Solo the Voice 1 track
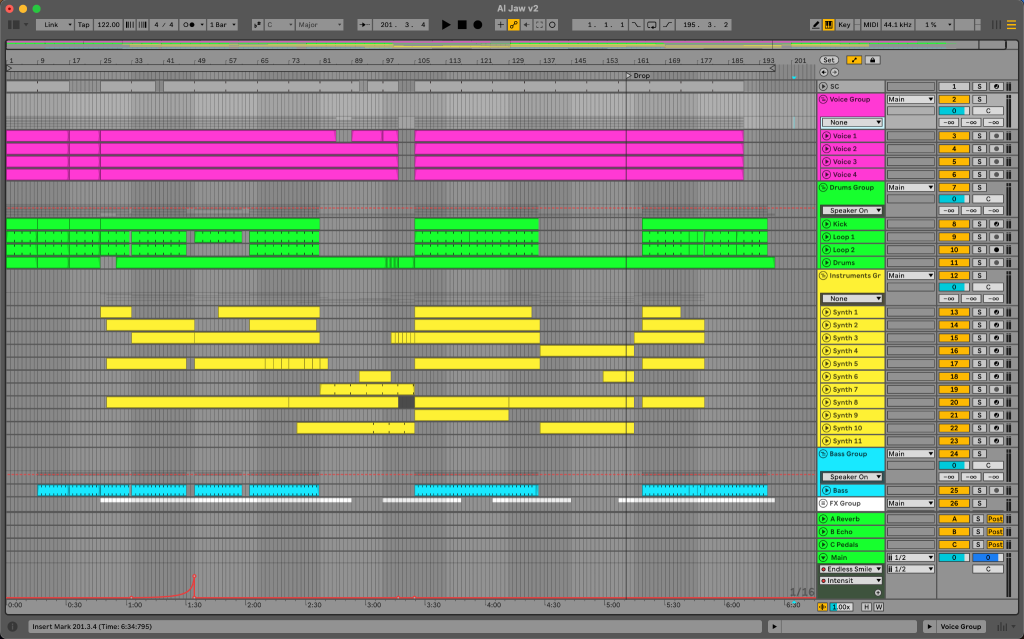Screen dimensions: 1024x639 [979, 136]
